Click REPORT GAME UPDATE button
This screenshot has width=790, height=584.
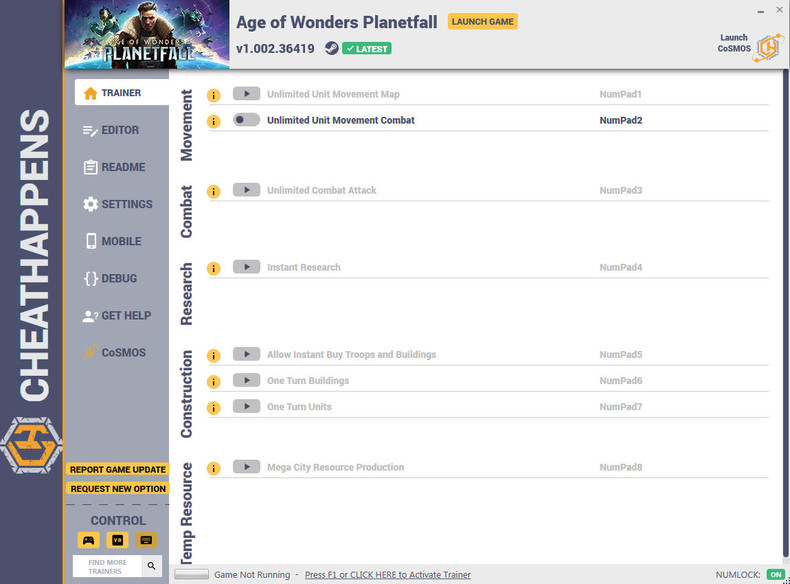tap(117, 470)
